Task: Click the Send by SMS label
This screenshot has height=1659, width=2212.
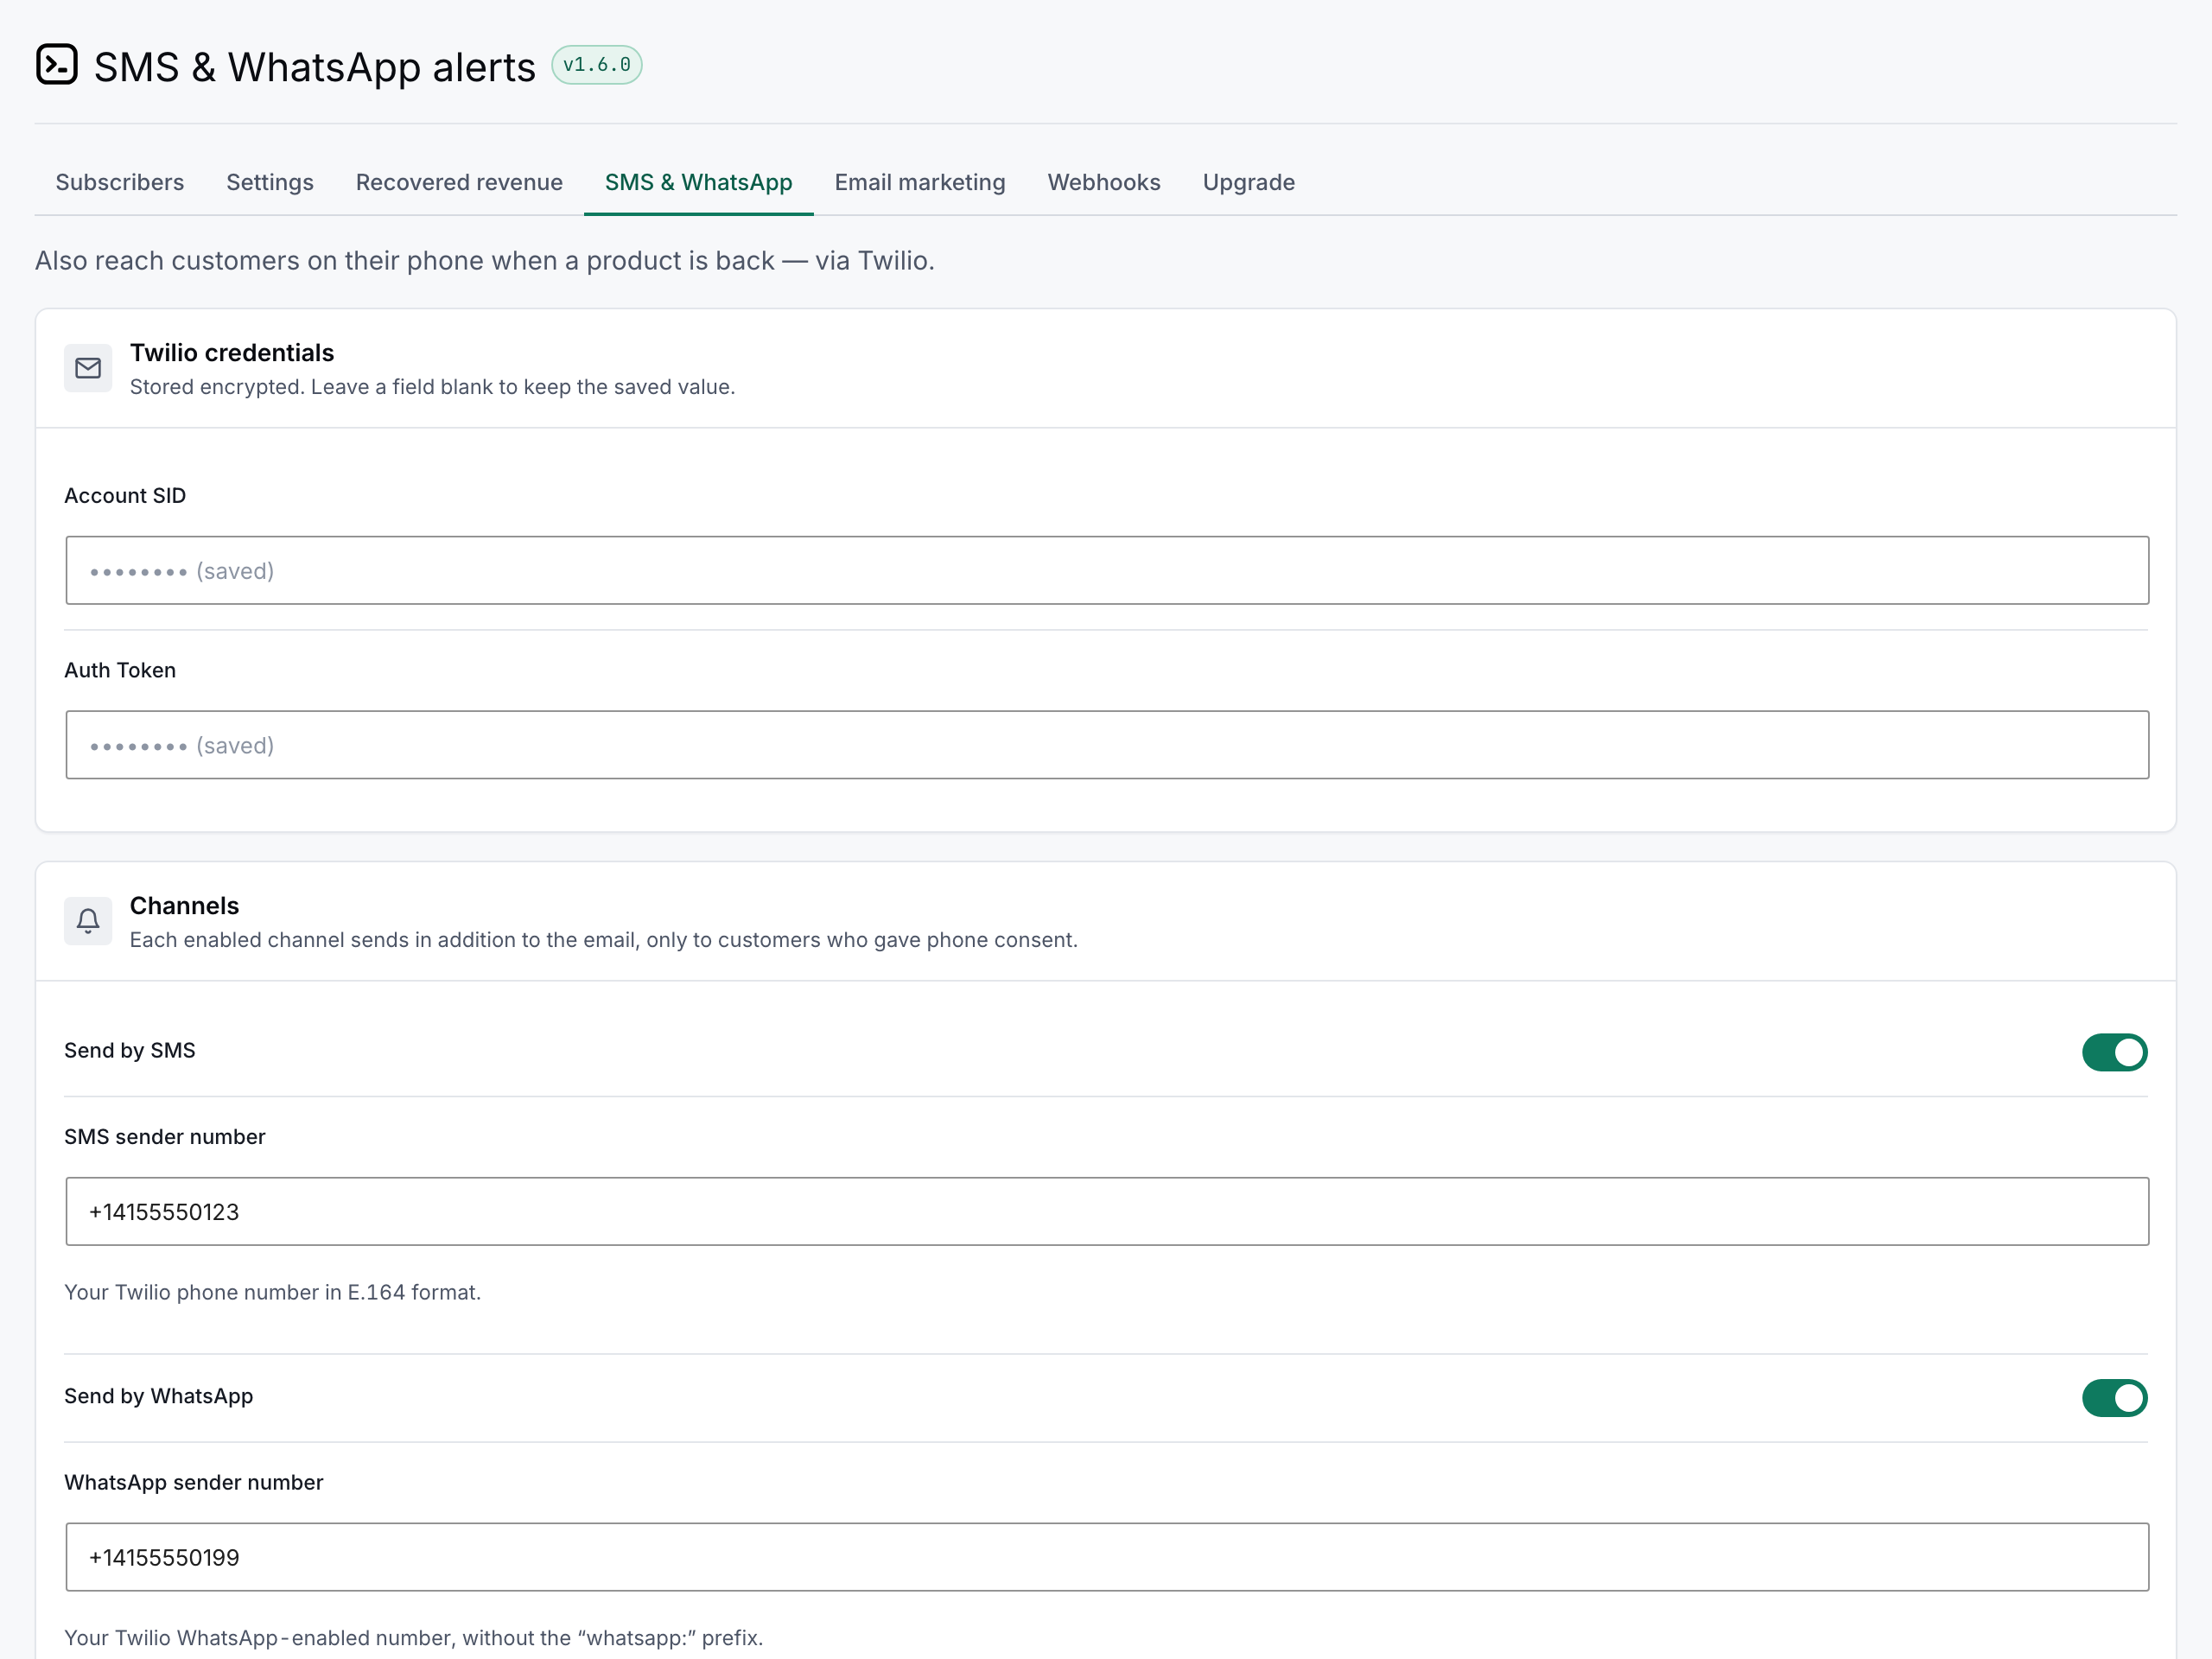Action: pos(130,1050)
